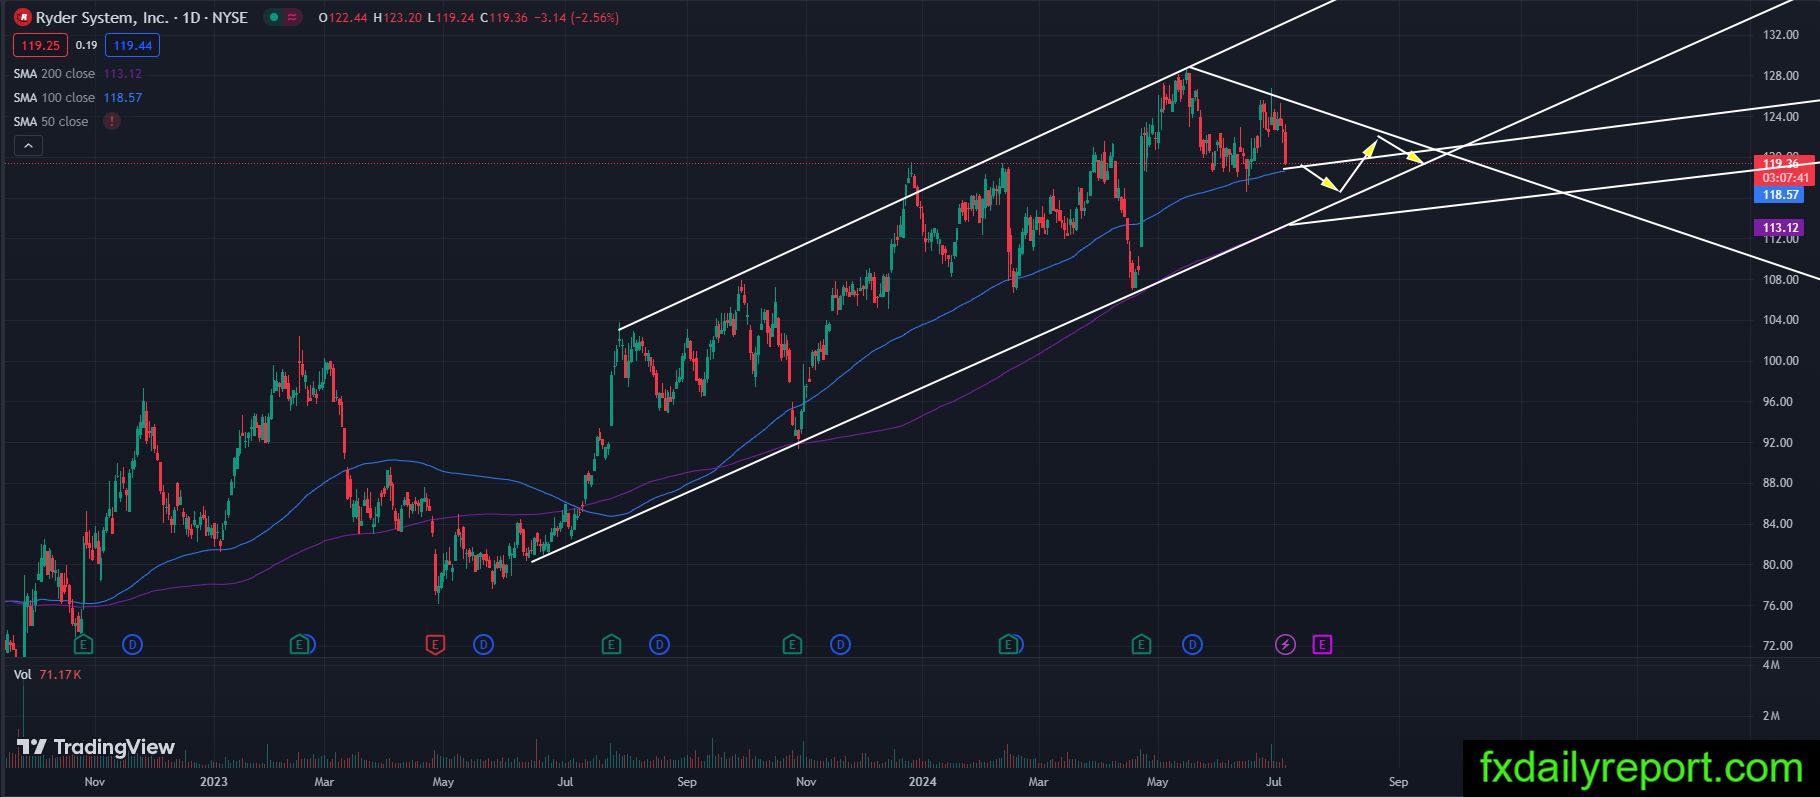Viewport: 1820px width, 797px height.
Task: Click the 72.00 price scale label
Action: 1778,646
